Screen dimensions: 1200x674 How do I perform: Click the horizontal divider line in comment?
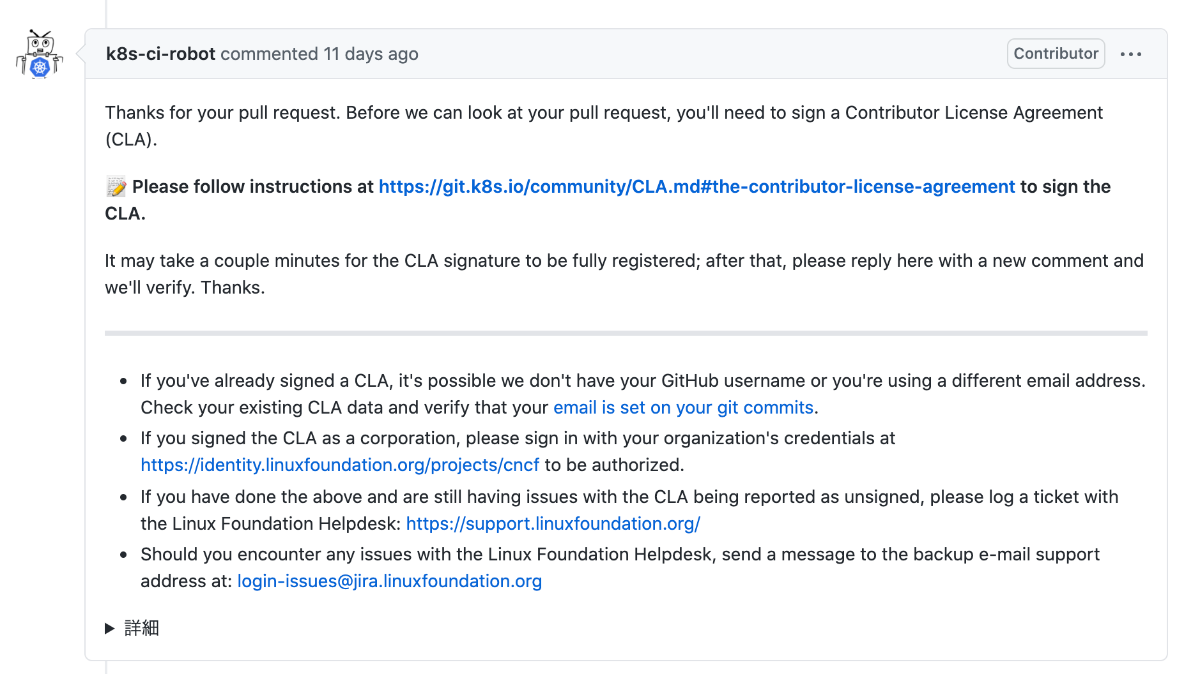[x=626, y=333]
